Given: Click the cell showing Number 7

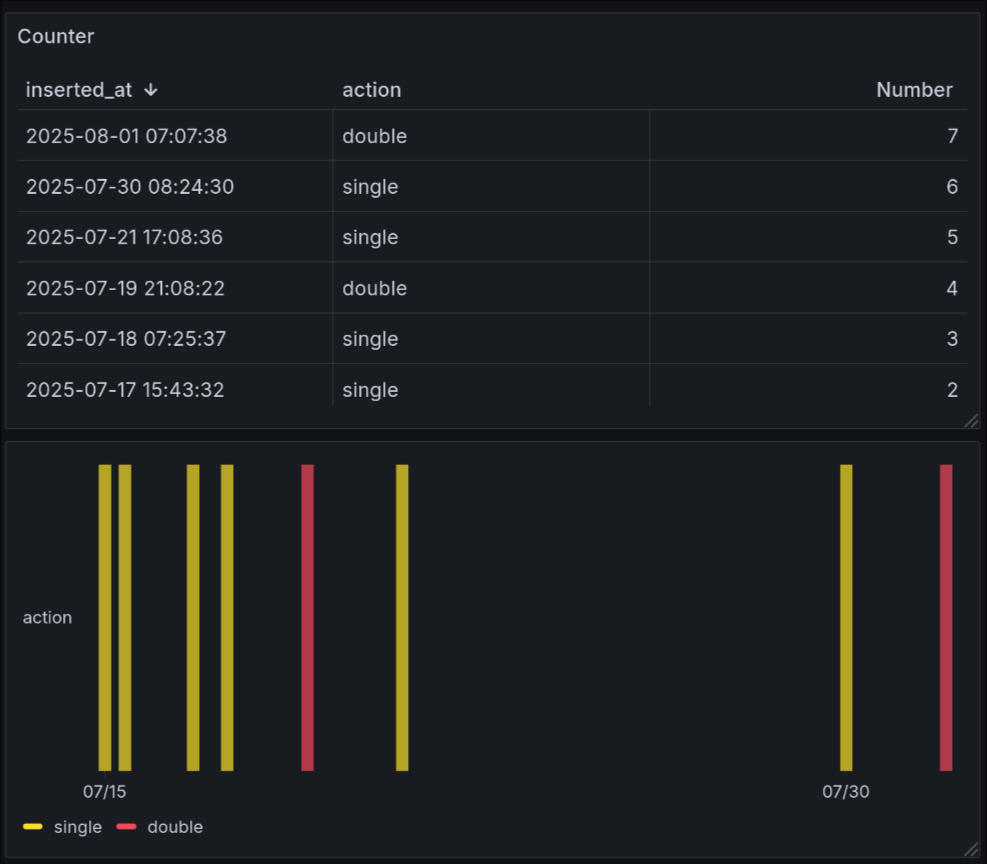Looking at the screenshot, I should 951,135.
